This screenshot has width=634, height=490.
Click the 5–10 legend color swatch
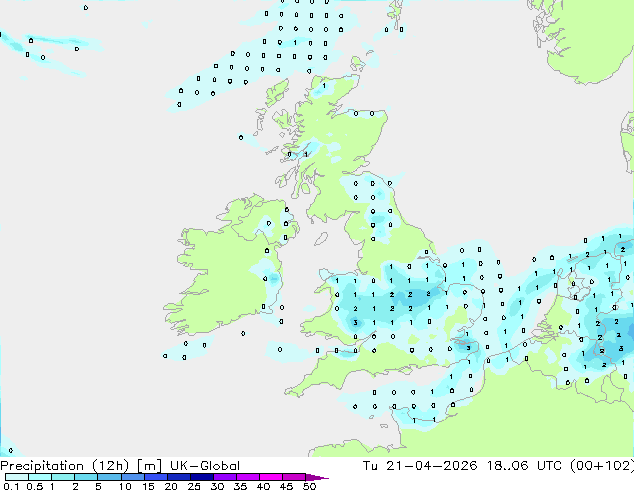[110, 477]
